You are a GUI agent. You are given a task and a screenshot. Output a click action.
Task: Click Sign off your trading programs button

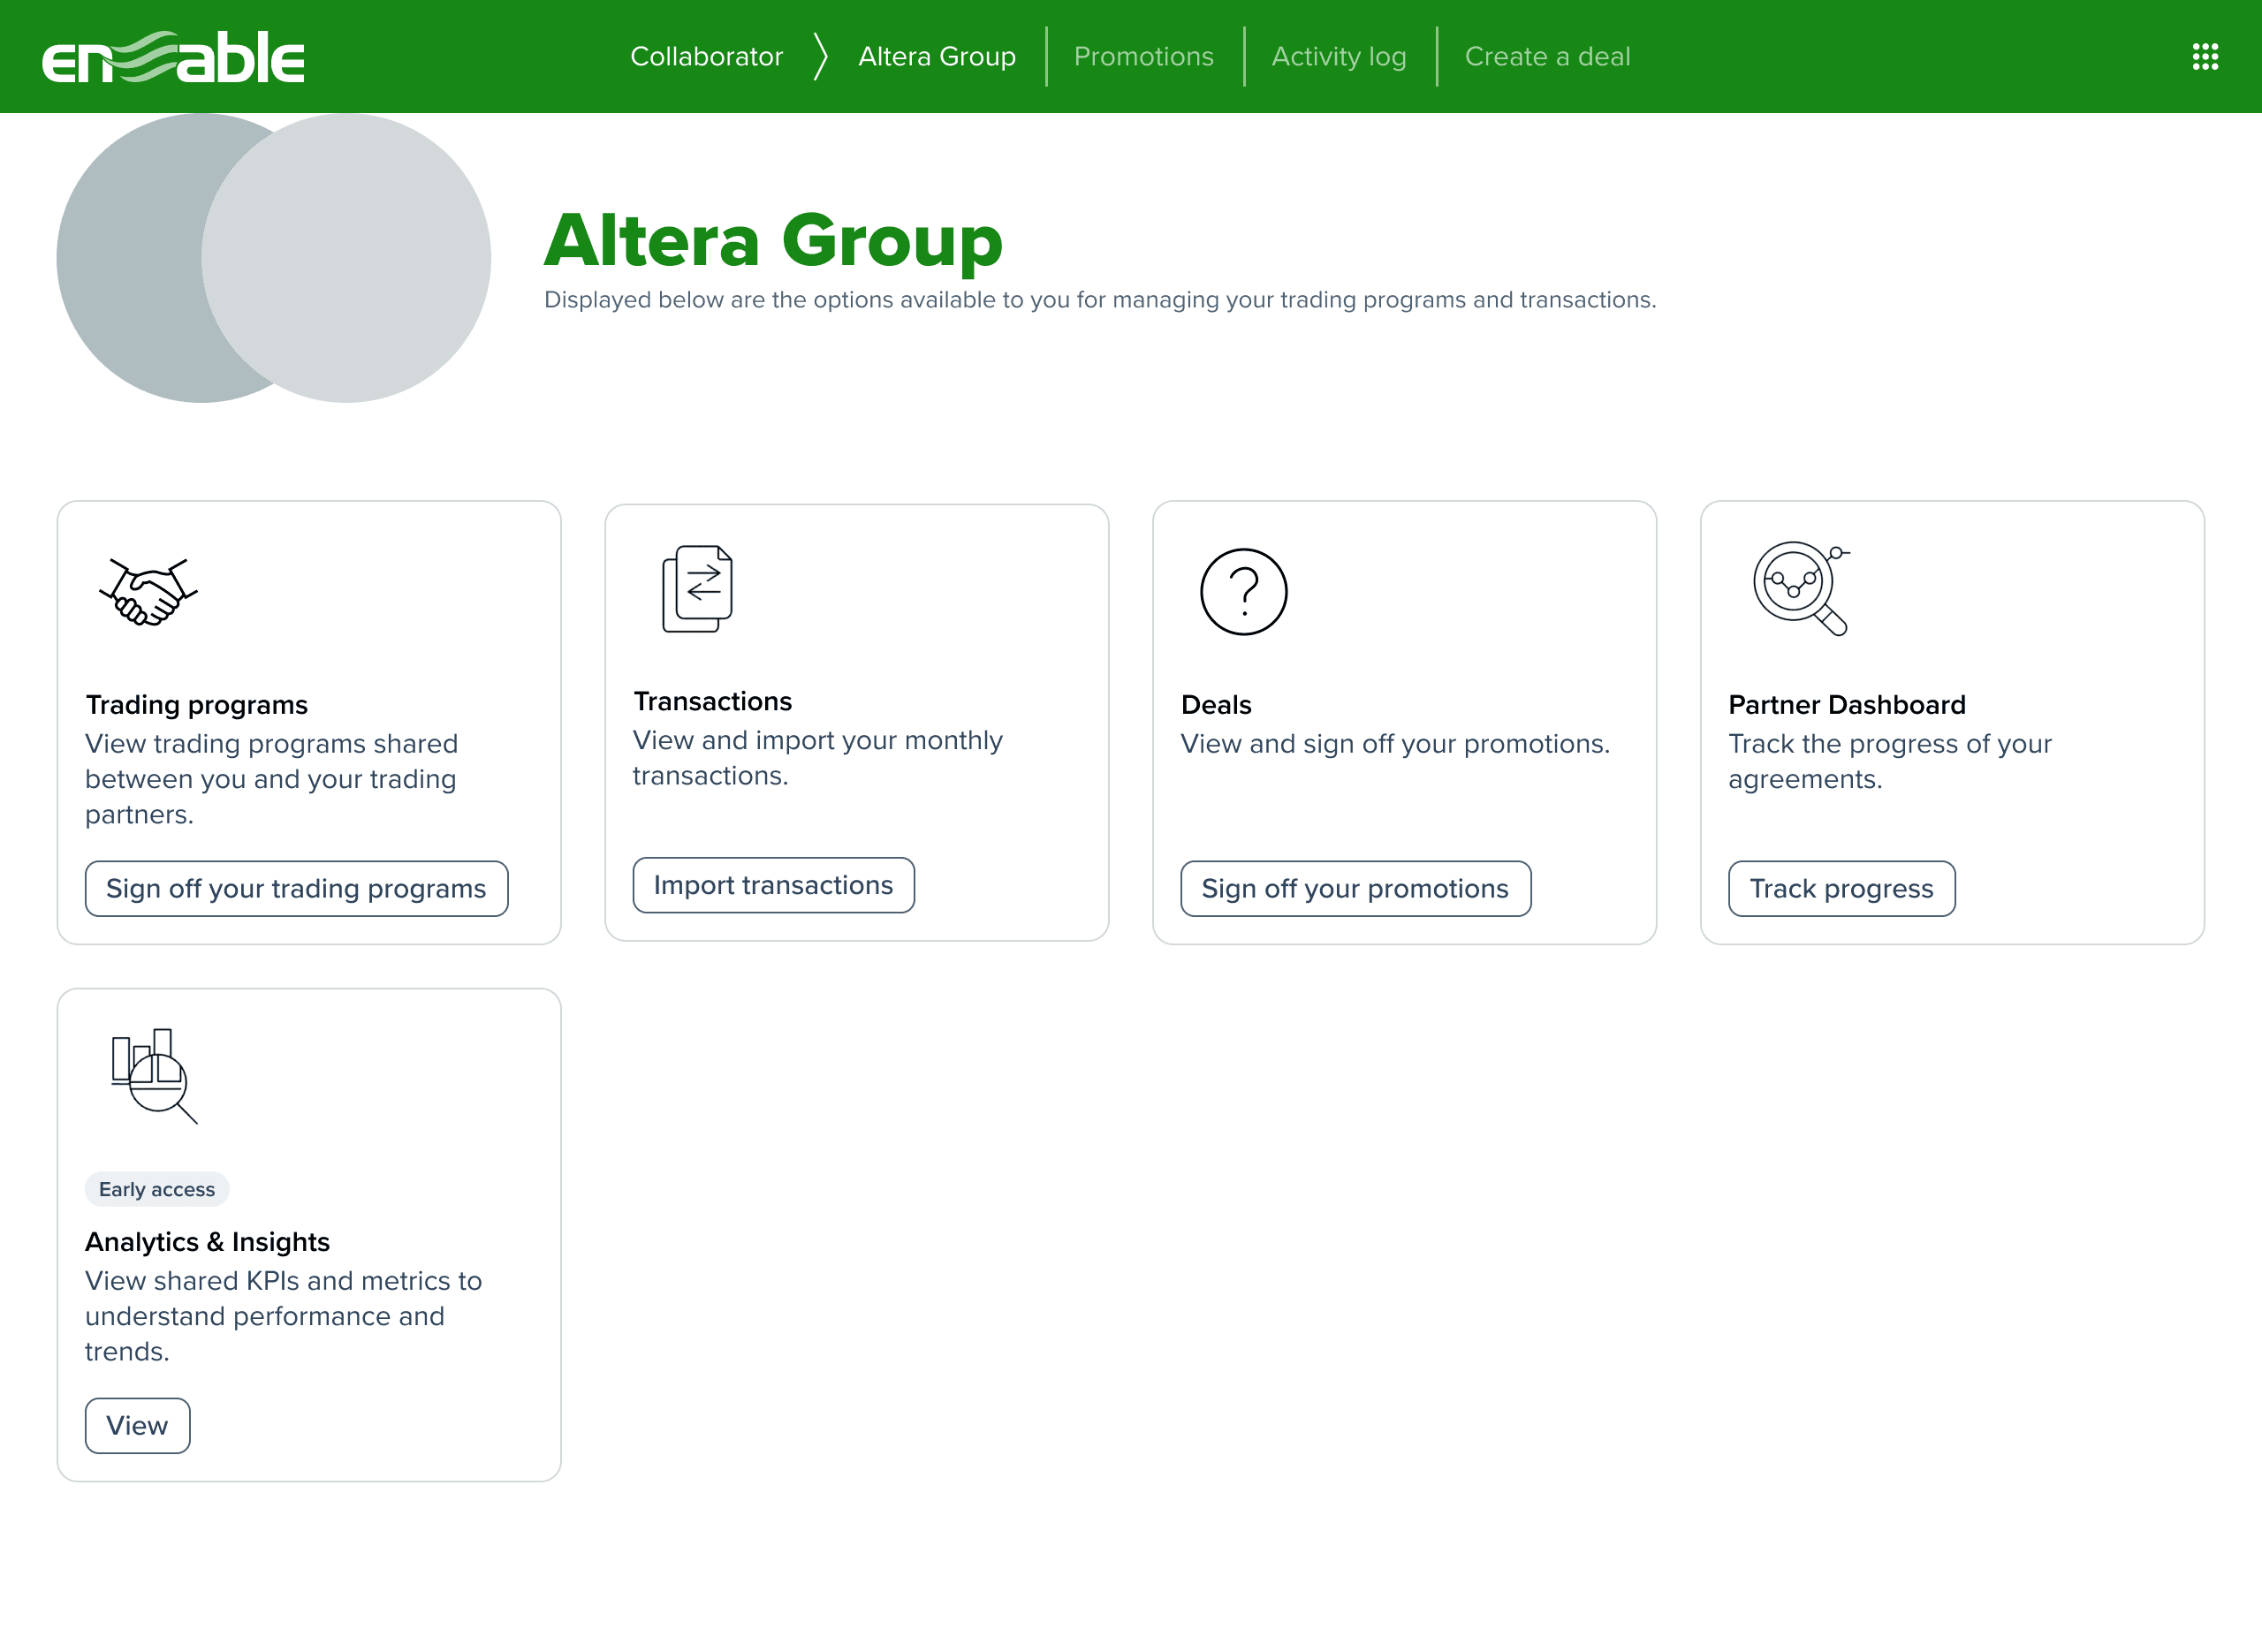[296, 888]
